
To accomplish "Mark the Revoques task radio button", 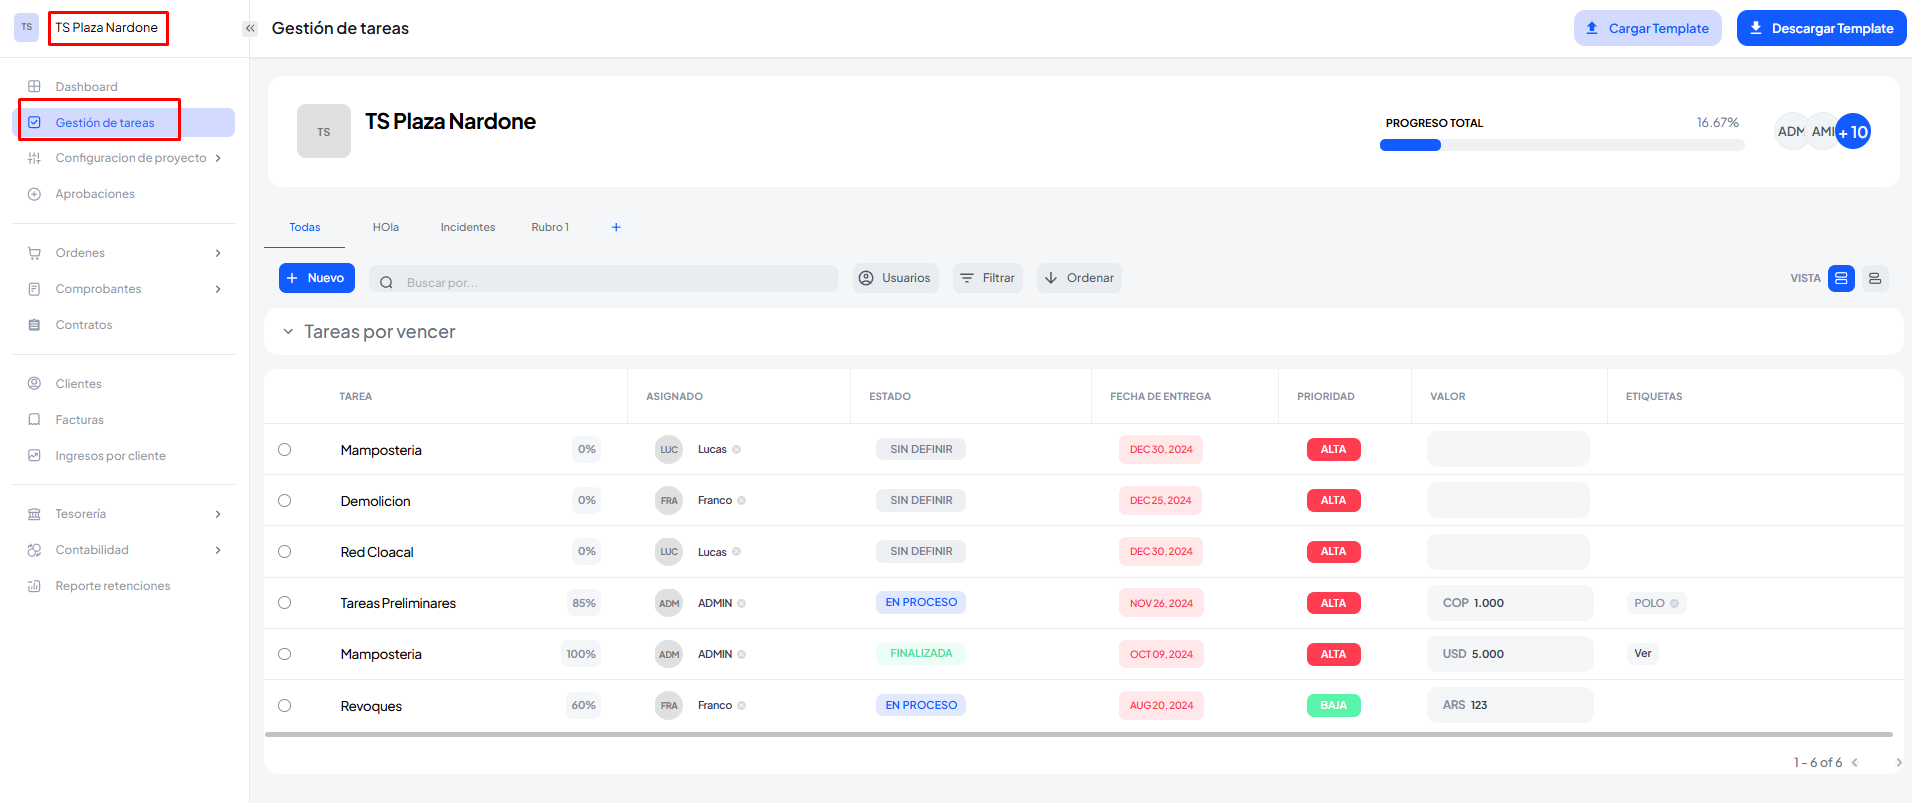I will (x=285, y=706).
